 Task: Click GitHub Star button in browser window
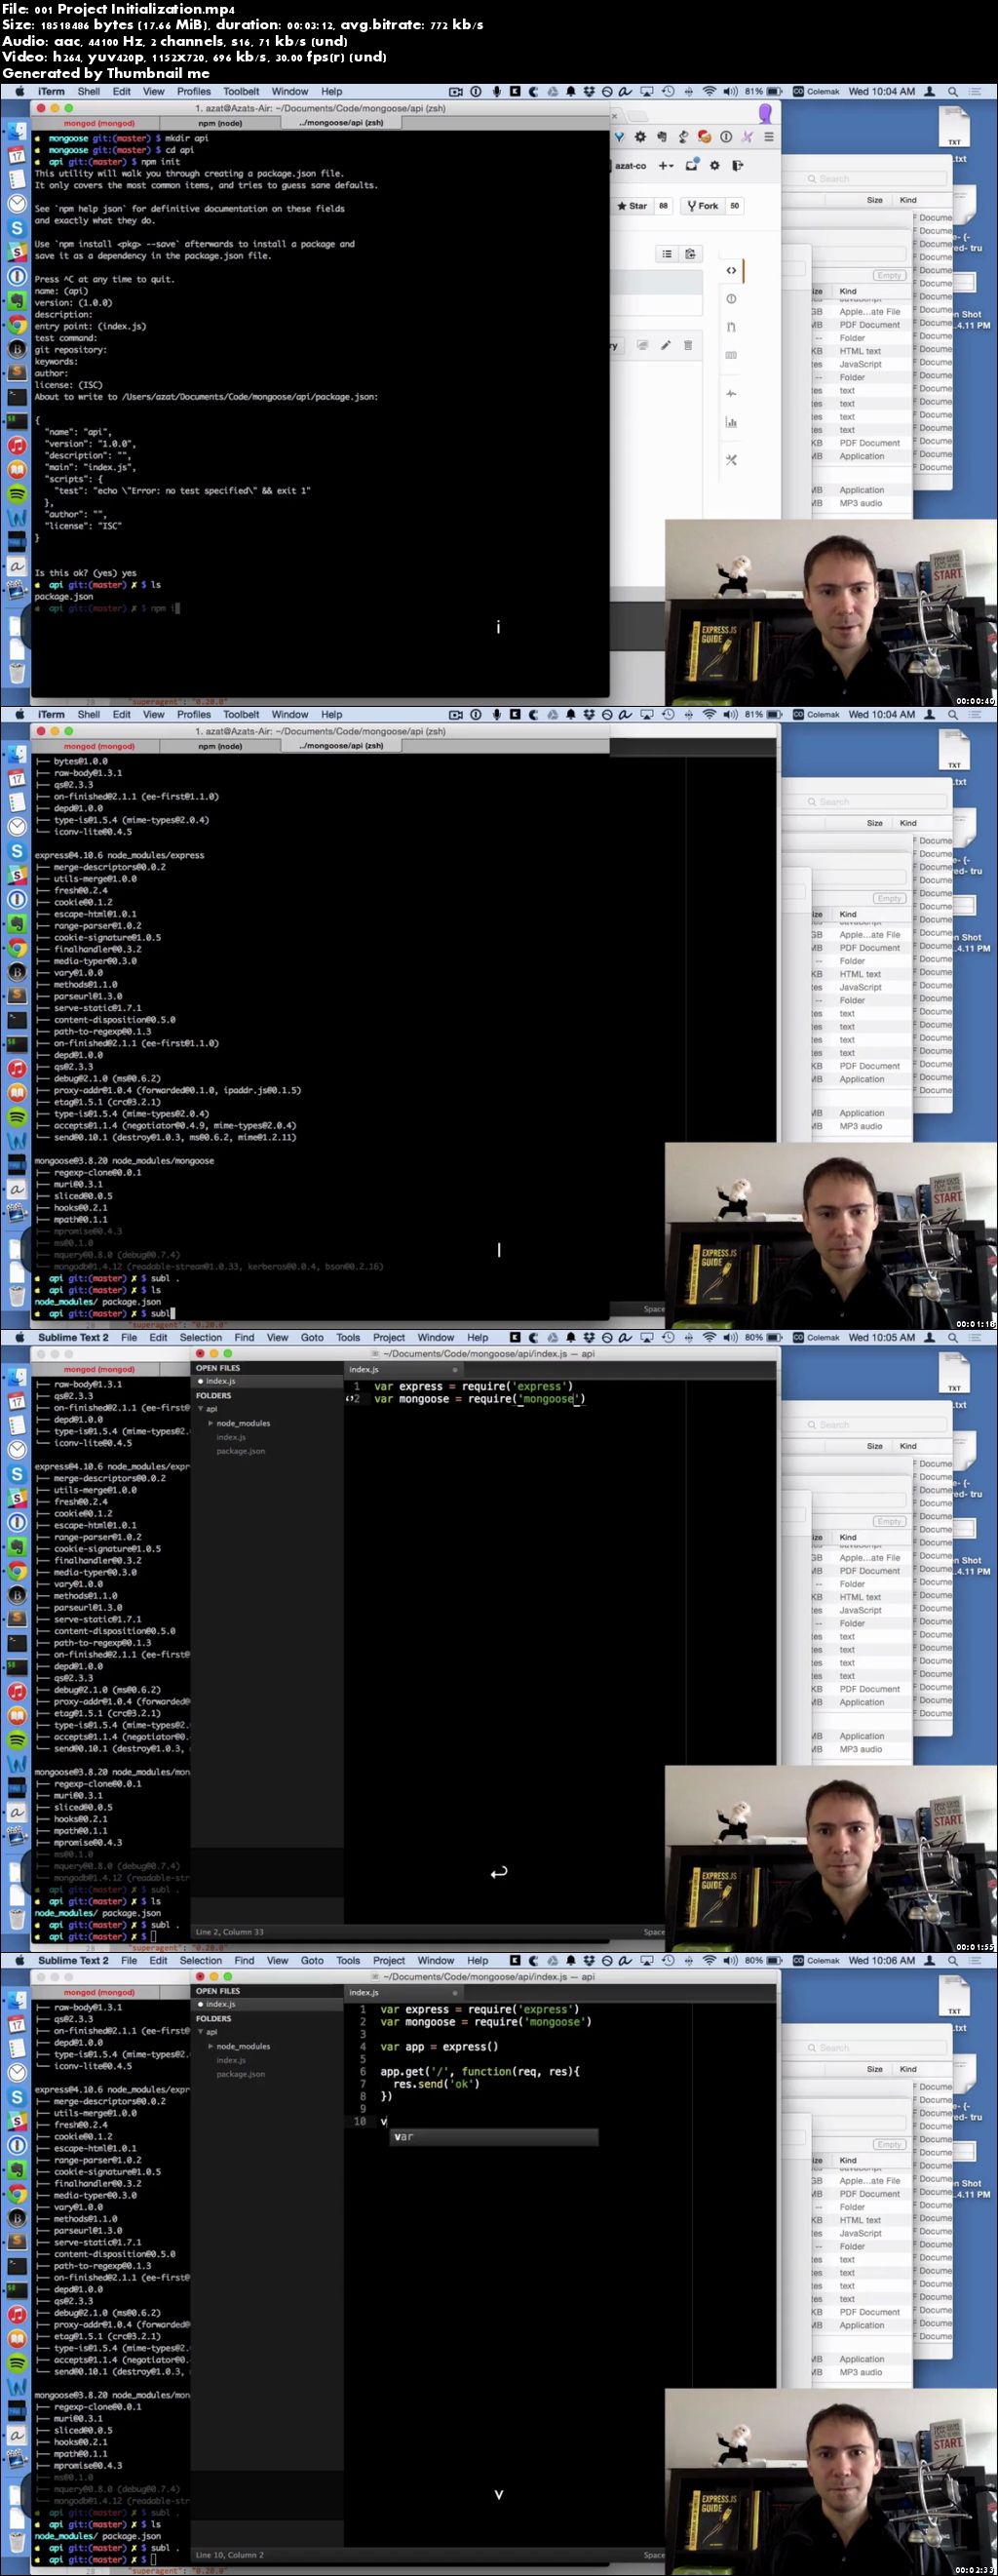(x=632, y=206)
